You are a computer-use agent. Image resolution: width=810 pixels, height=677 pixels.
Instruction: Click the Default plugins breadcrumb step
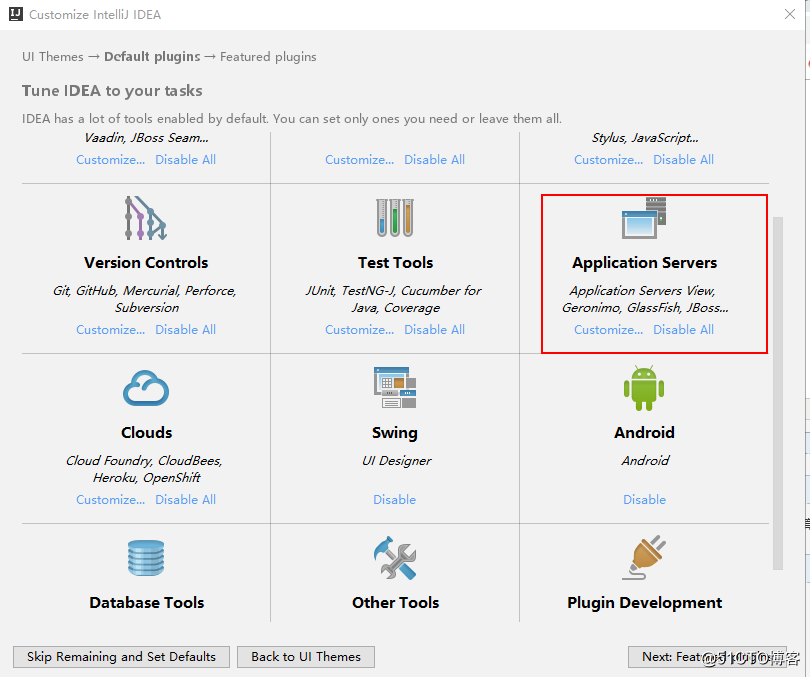pyautogui.click(x=152, y=56)
